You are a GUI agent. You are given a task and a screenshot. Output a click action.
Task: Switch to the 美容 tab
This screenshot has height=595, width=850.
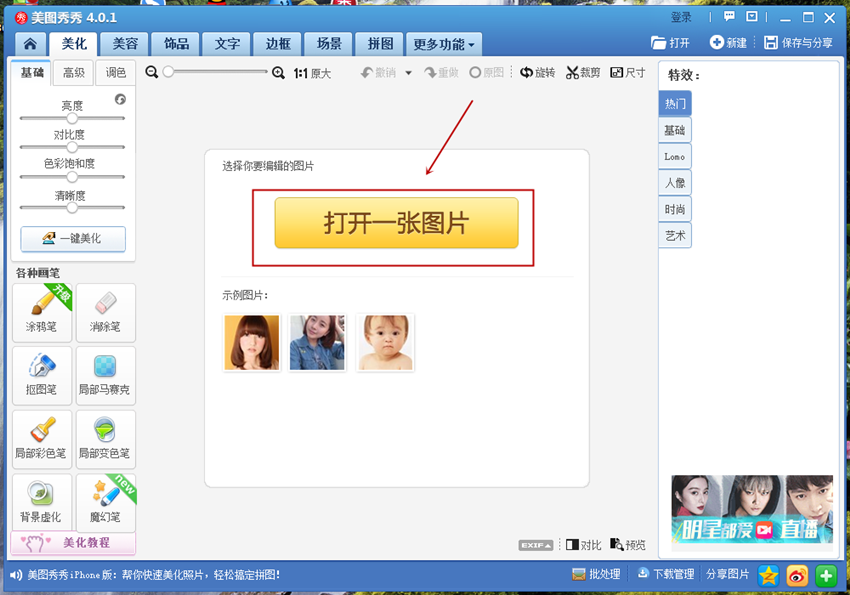point(125,44)
